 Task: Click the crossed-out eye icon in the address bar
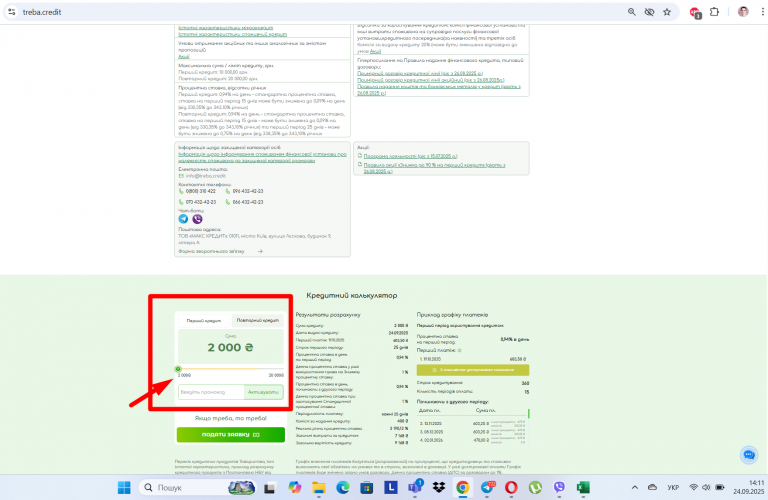click(649, 12)
